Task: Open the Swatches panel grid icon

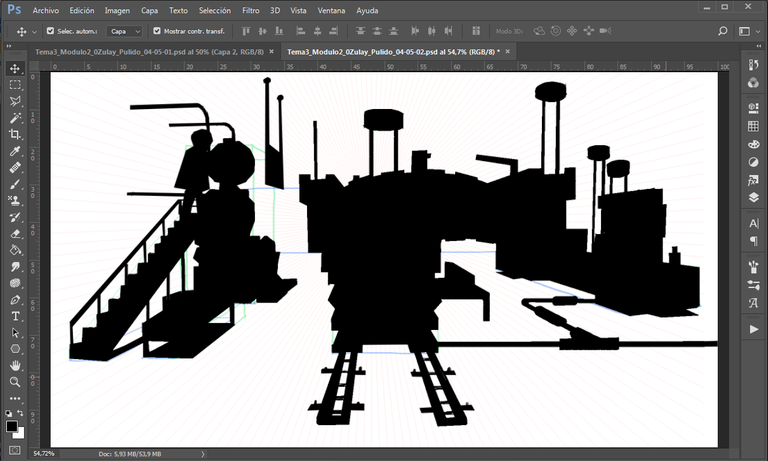Action: click(753, 126)
